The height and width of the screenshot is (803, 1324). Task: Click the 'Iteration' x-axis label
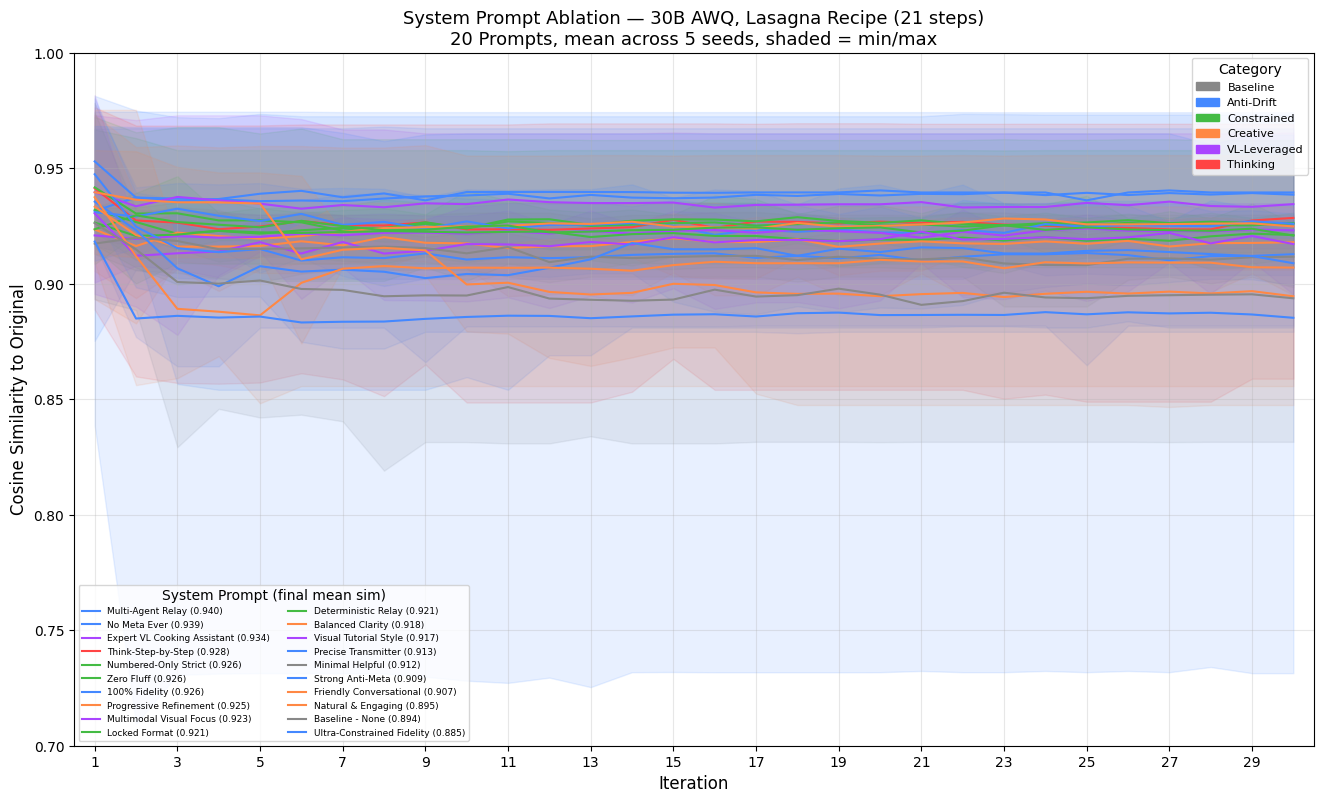[693, 784]
